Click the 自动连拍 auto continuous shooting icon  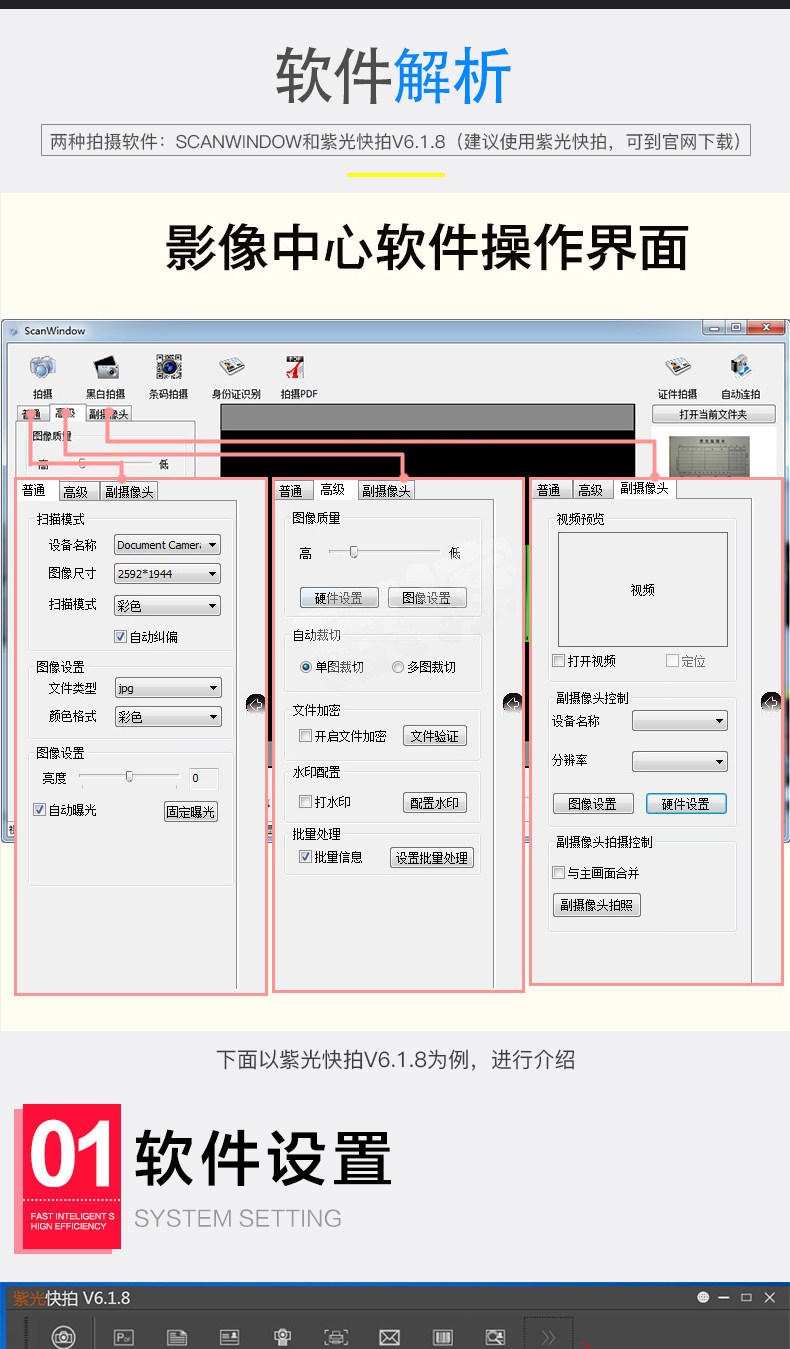tap(741, 368)
